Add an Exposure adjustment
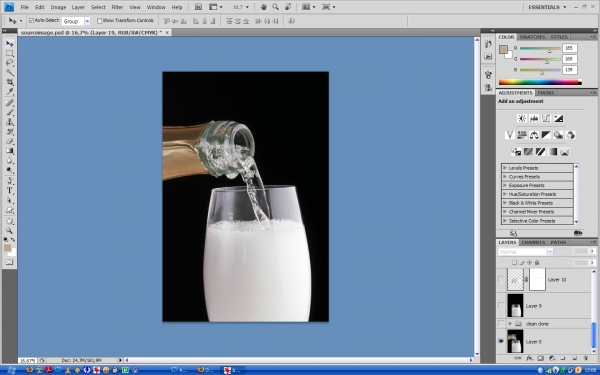The height and width of the screenshot is (375, 600). [x=558, y=118]
